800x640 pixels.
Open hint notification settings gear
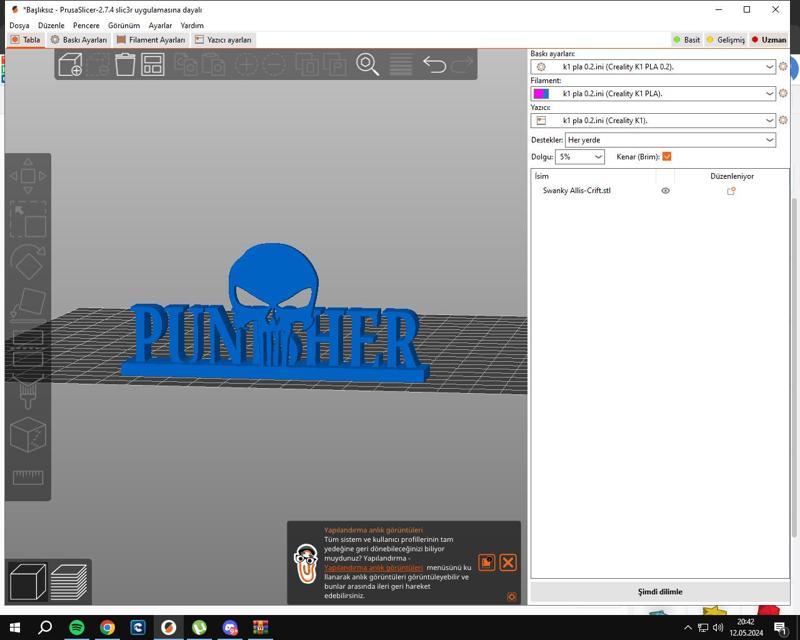click(512, 597)
